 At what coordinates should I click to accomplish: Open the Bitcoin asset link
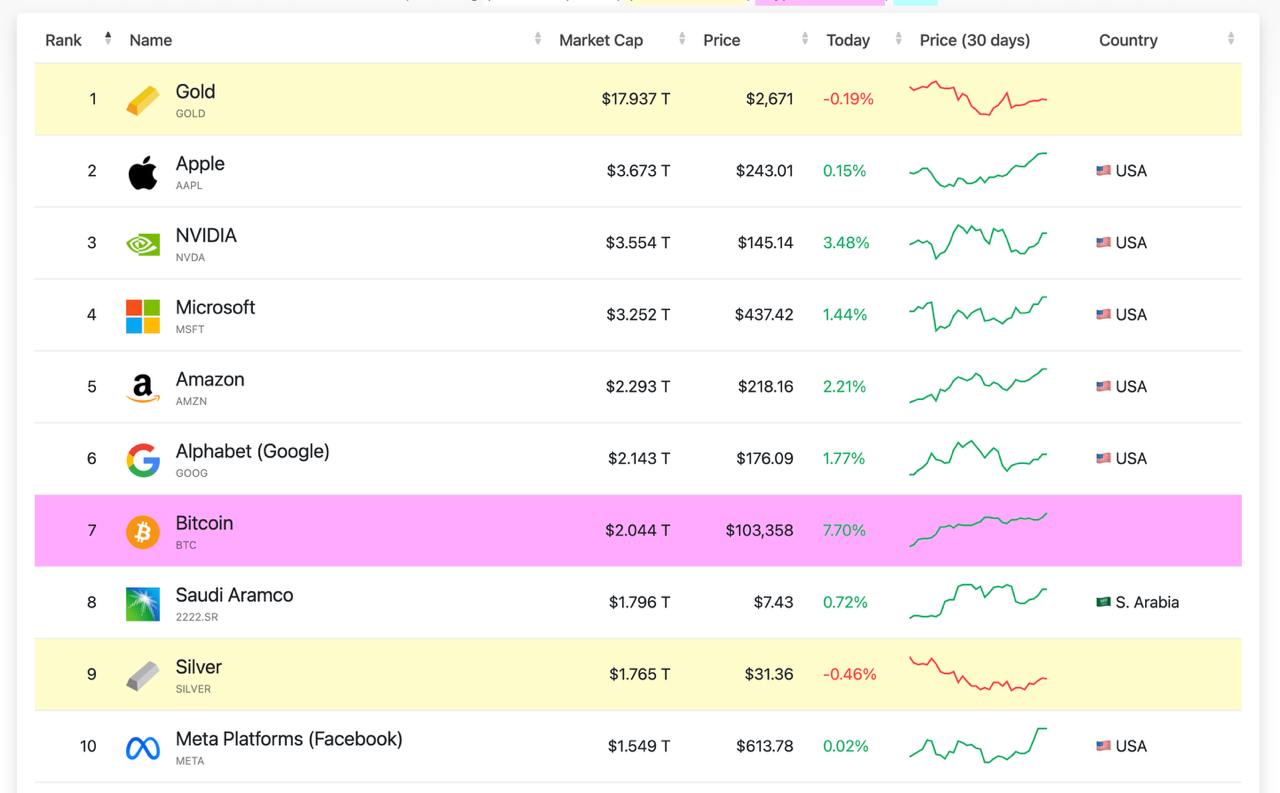coord(204,523)
